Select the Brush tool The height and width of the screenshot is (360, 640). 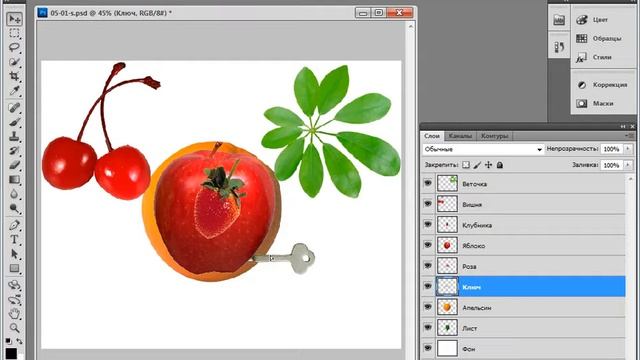[x=14, y=122]
